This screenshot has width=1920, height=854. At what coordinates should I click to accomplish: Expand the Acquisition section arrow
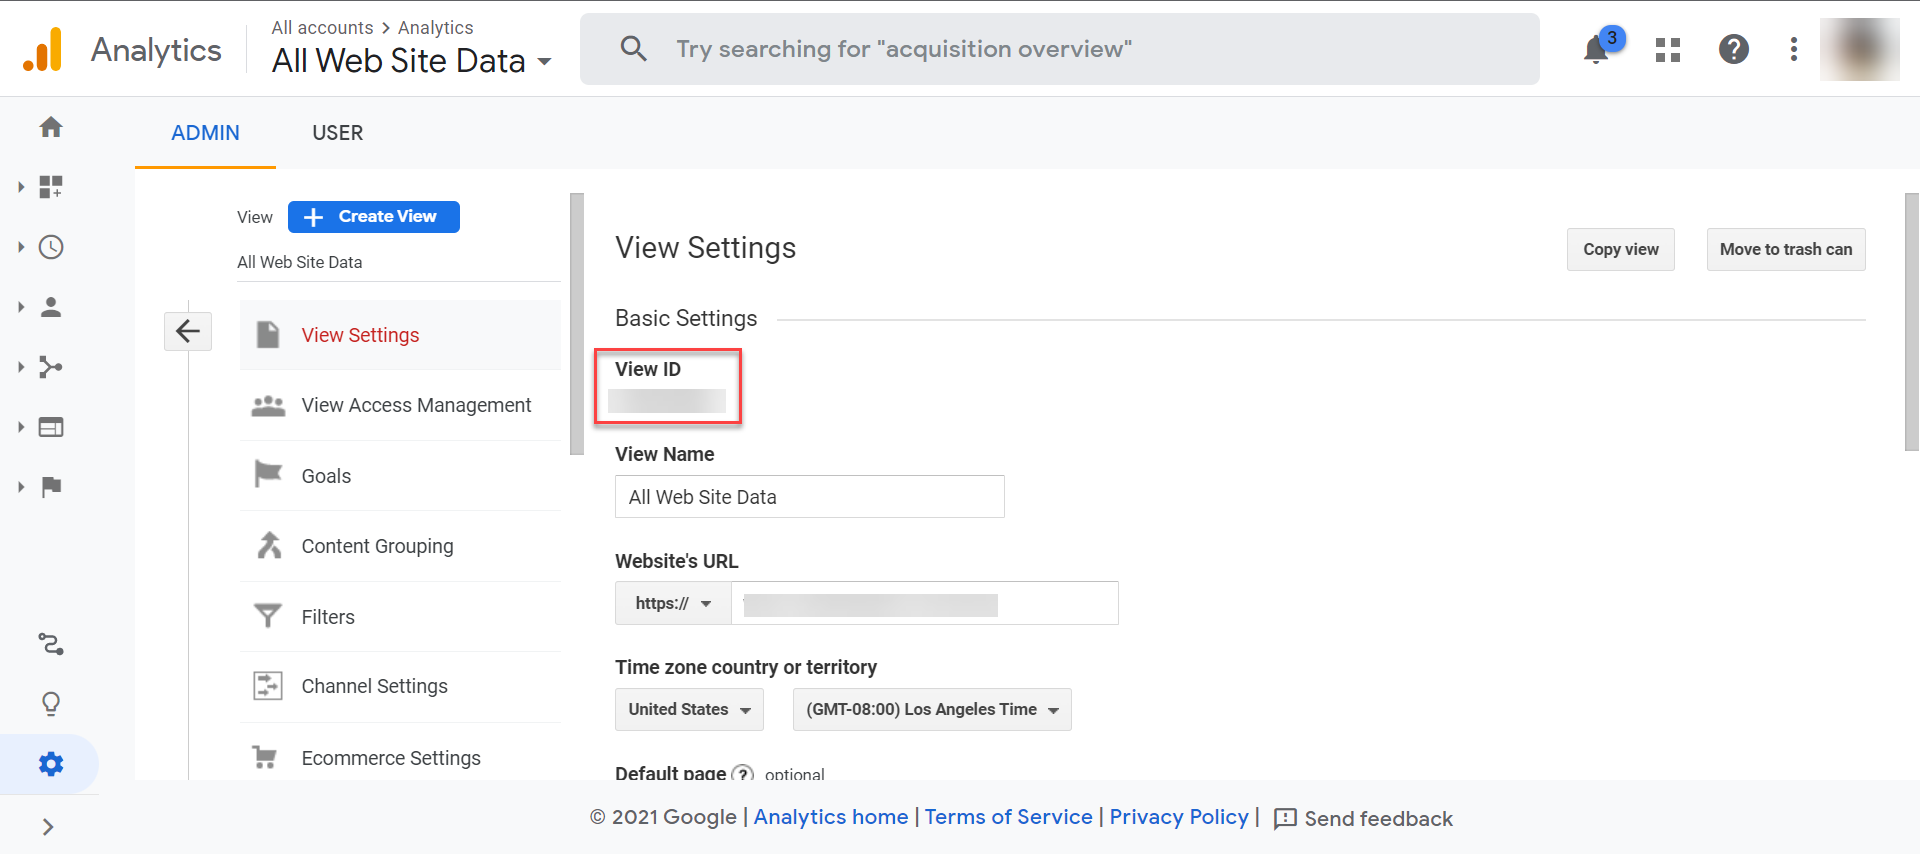21,367
